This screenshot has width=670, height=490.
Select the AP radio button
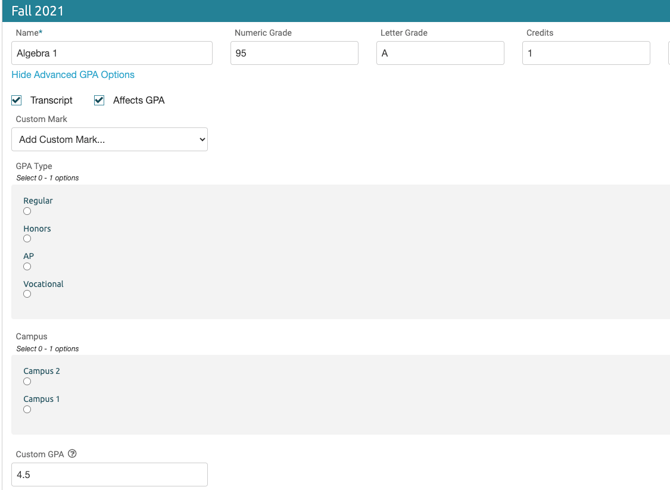[x=27, y=266]
